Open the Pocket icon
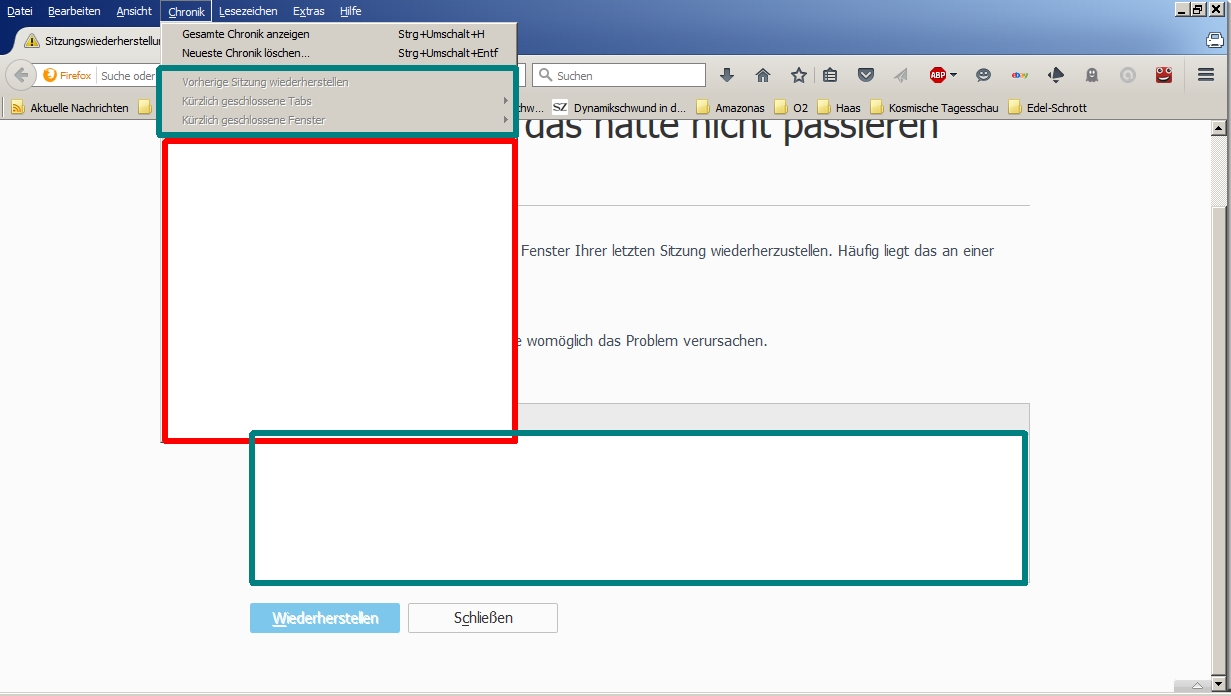1231x696 pixels. pyautogui.click(x=866, y=75)
